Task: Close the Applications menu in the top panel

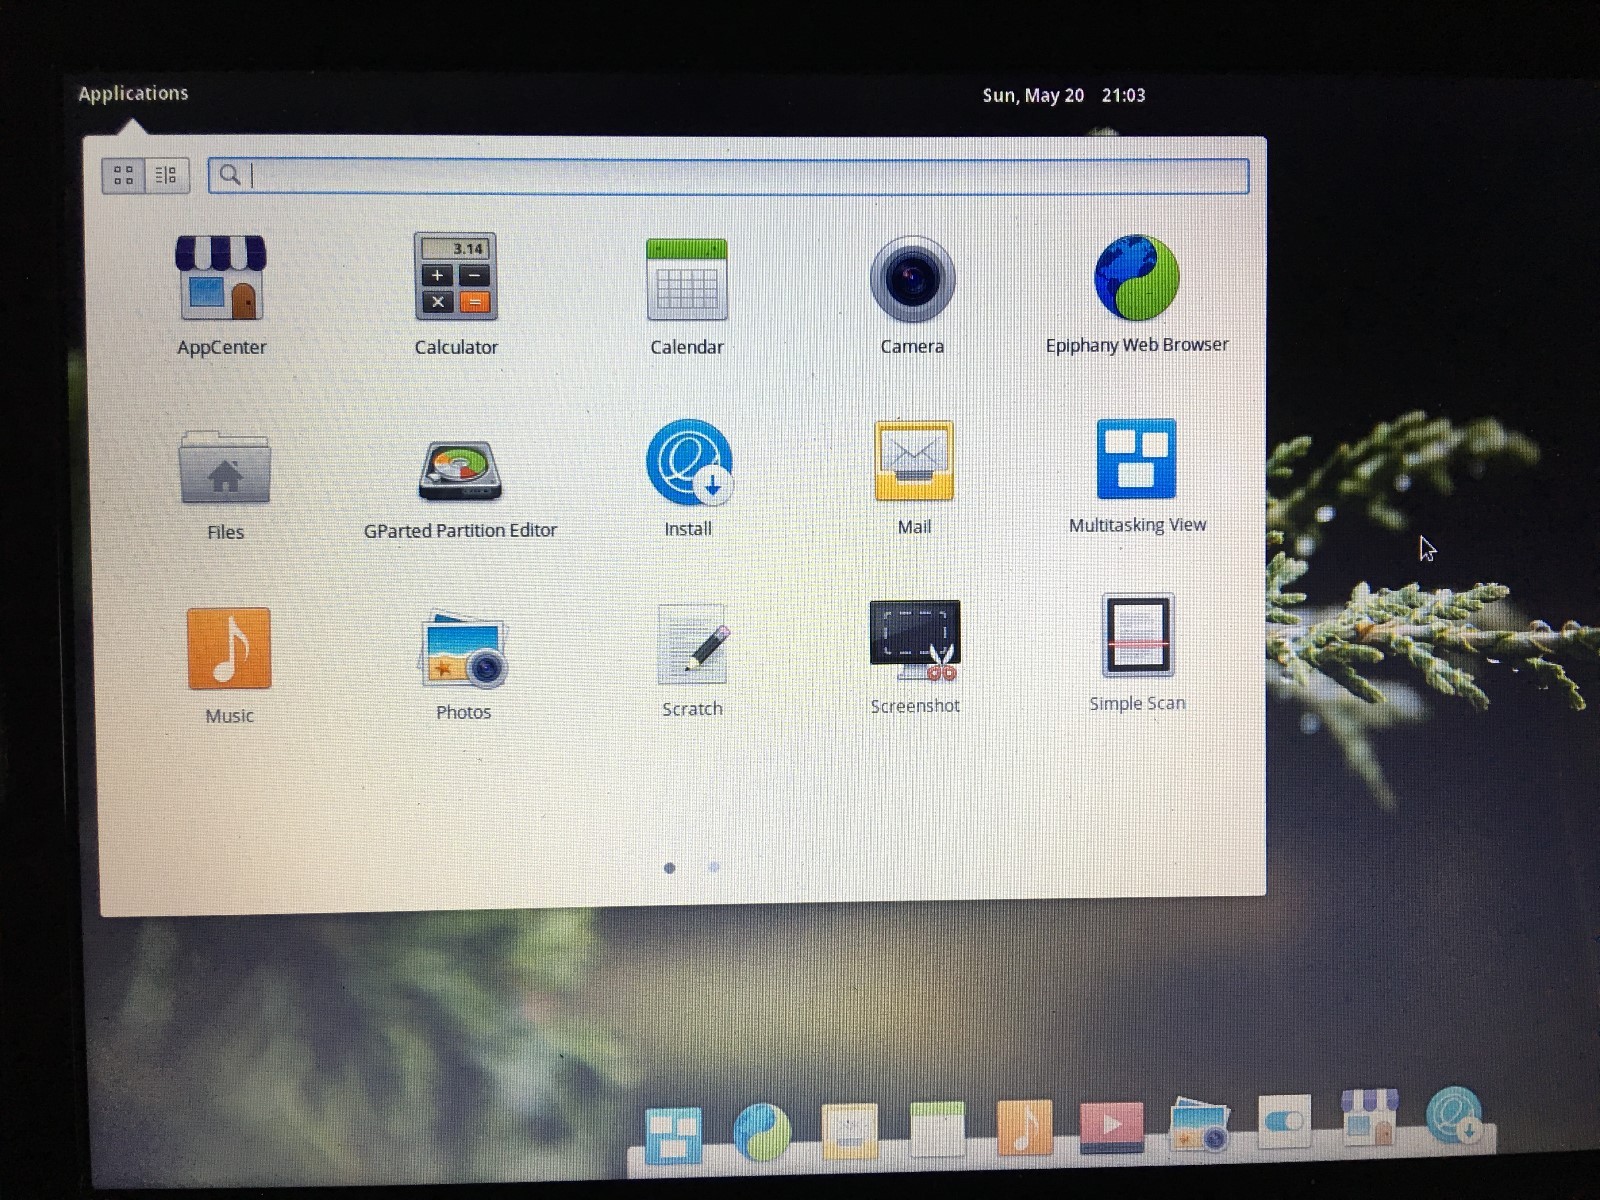Action: (x=133, y=93)
